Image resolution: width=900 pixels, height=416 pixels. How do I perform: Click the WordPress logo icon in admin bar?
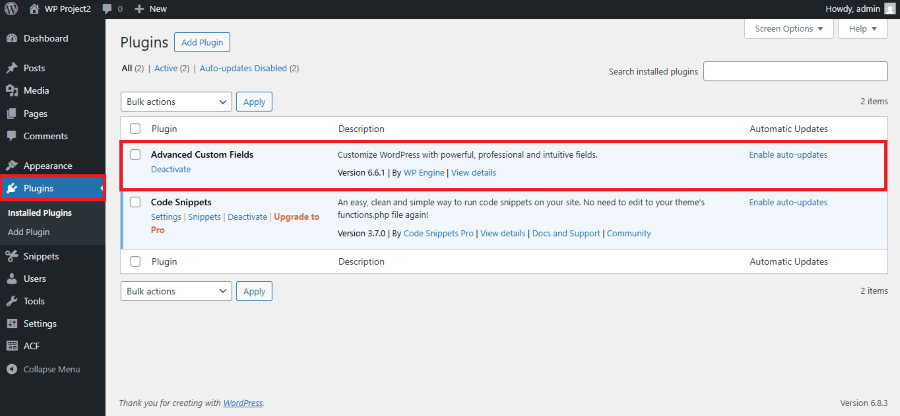click(12, 9)
